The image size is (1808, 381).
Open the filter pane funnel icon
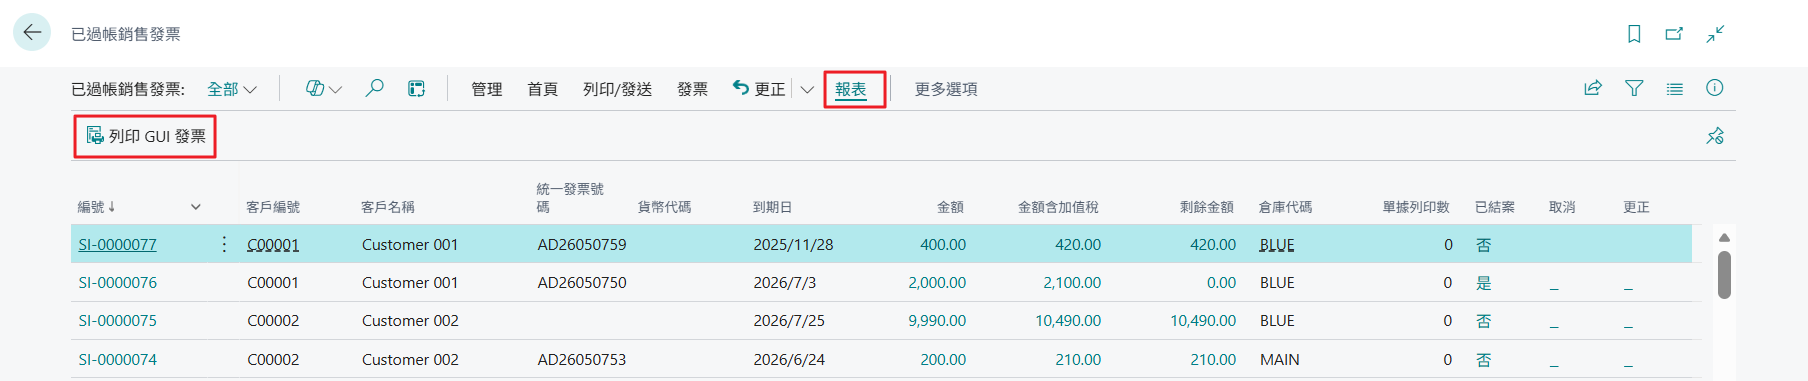pyautogui.click(x=1634, y=88)
